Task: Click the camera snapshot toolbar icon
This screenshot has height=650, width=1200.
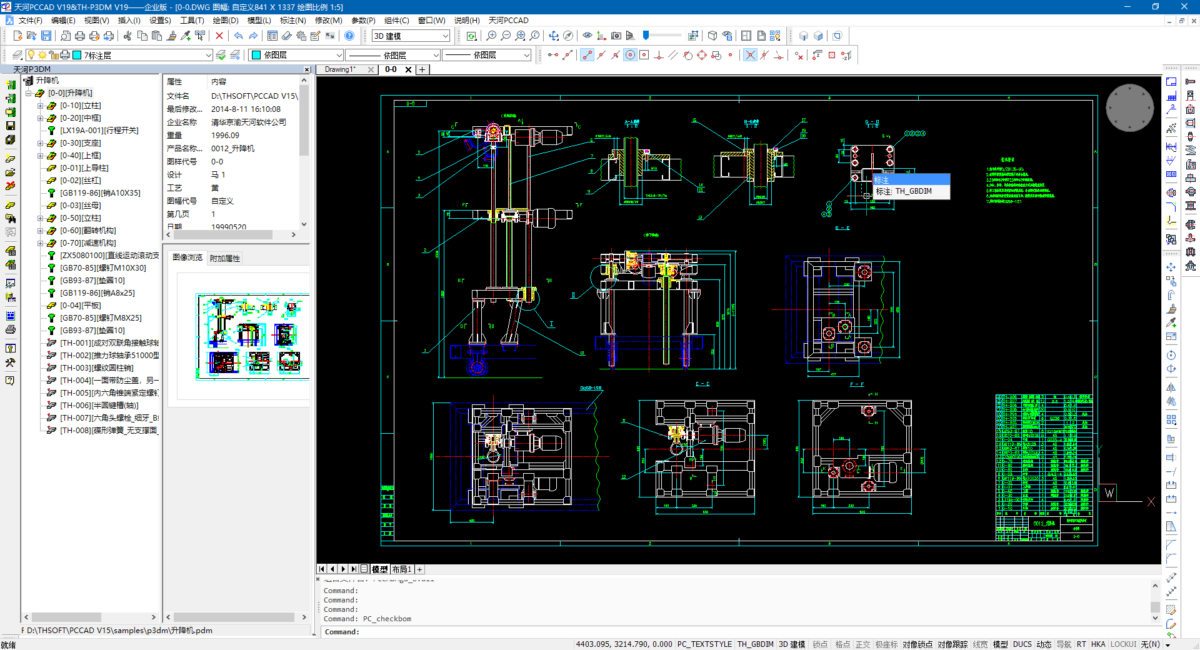Action: (x=616, y=35)
